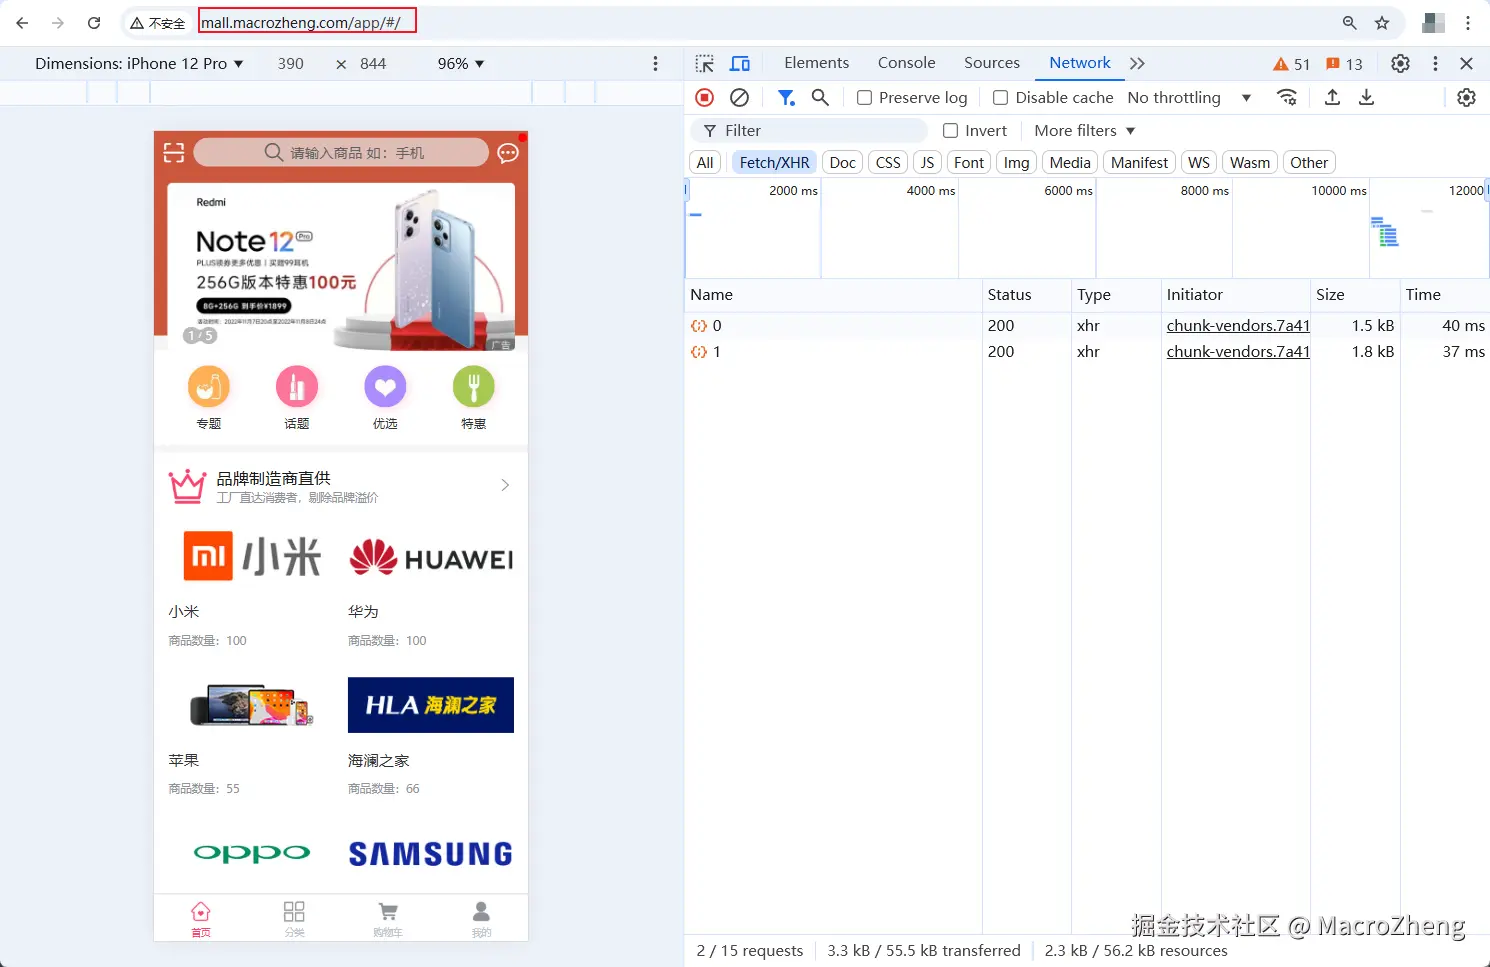
Task: Open the 购物车 cart bottom tab
Action: pyautogui.click(x=388, y=918)
